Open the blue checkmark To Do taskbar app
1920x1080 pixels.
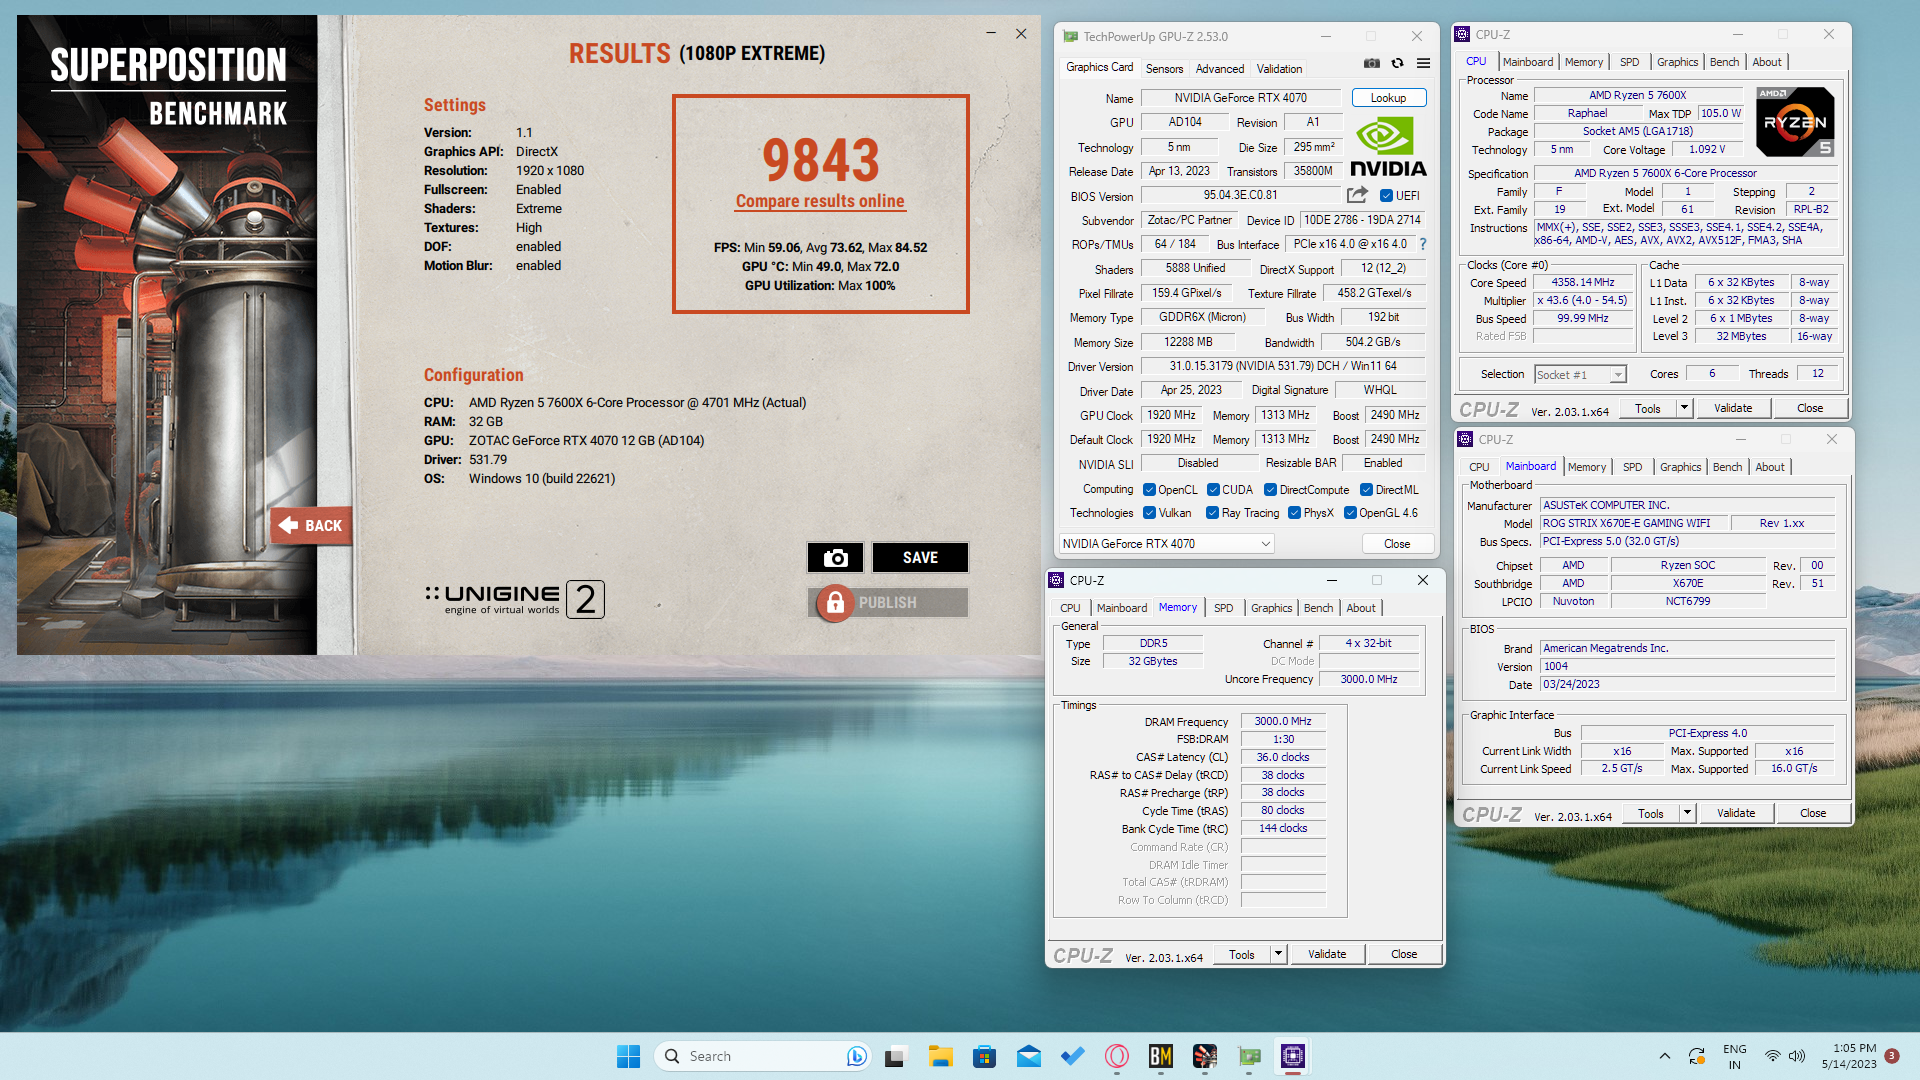(x=1072, y=1056)
